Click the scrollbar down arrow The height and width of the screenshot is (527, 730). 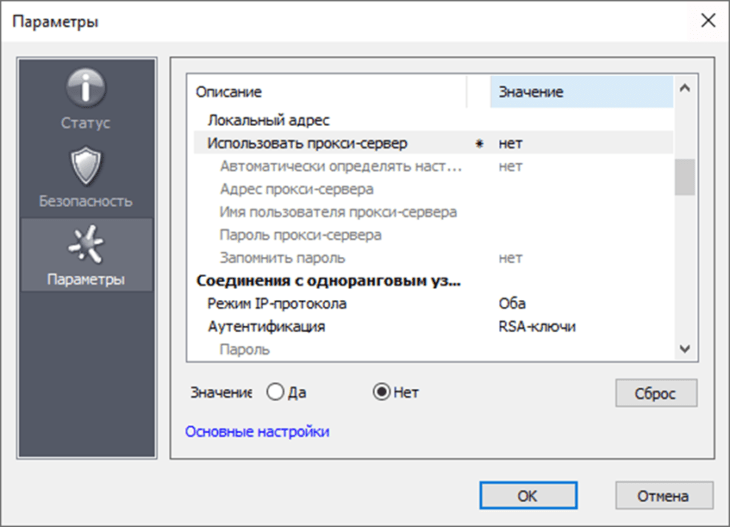[684, 348]
